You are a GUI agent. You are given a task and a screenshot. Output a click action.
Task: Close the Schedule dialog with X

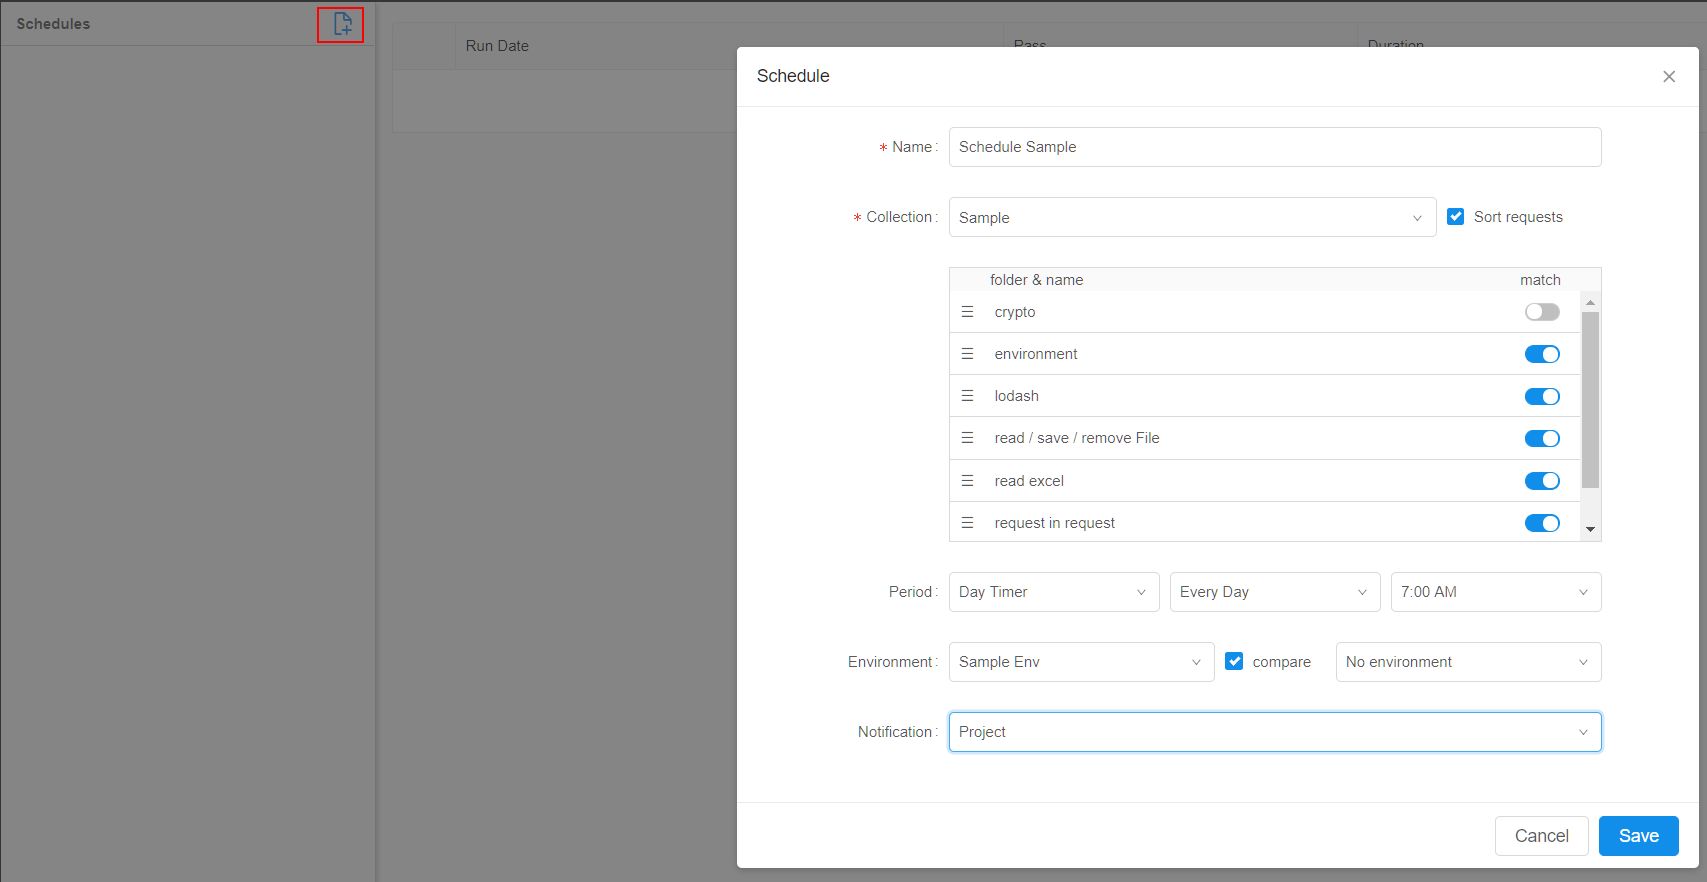point(1669,77)
